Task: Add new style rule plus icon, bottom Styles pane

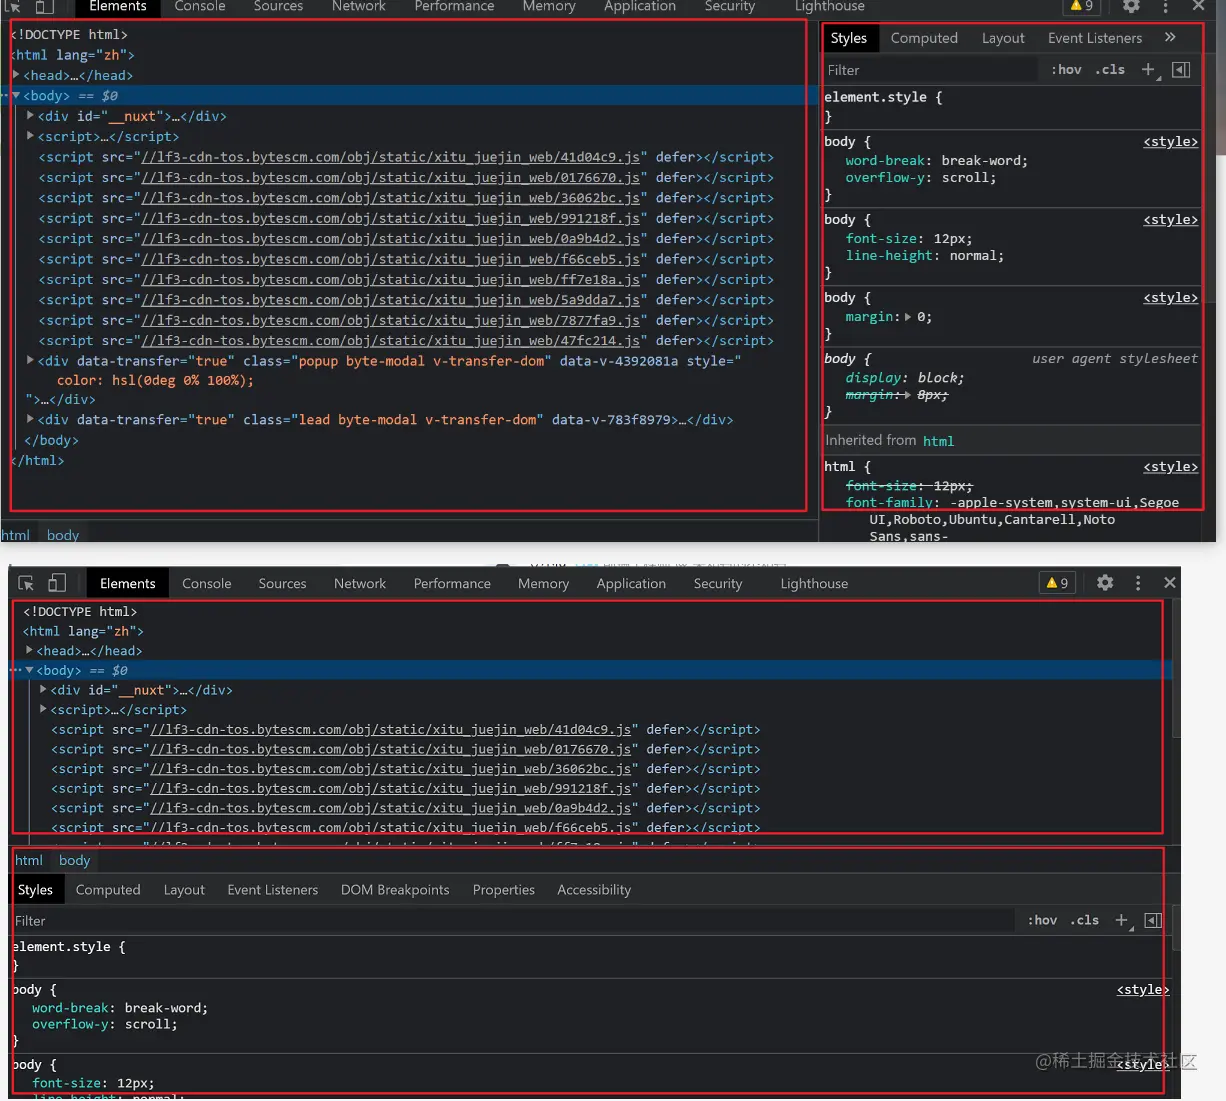Action: click(1122, 920)
